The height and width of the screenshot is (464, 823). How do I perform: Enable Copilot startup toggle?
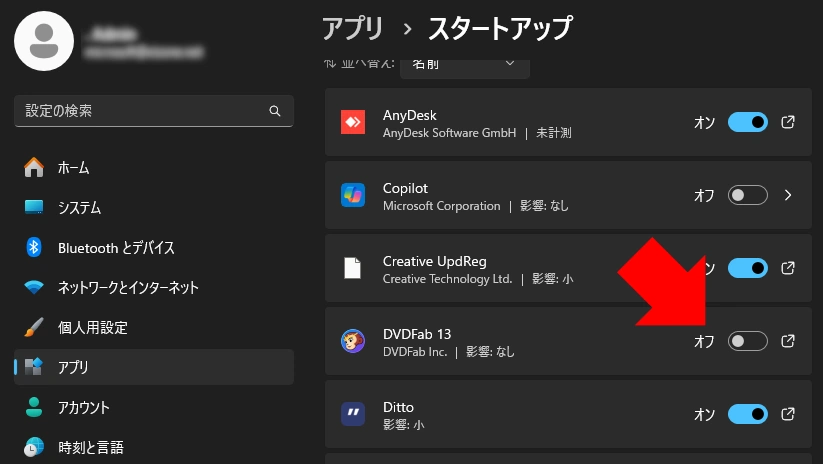747,195
